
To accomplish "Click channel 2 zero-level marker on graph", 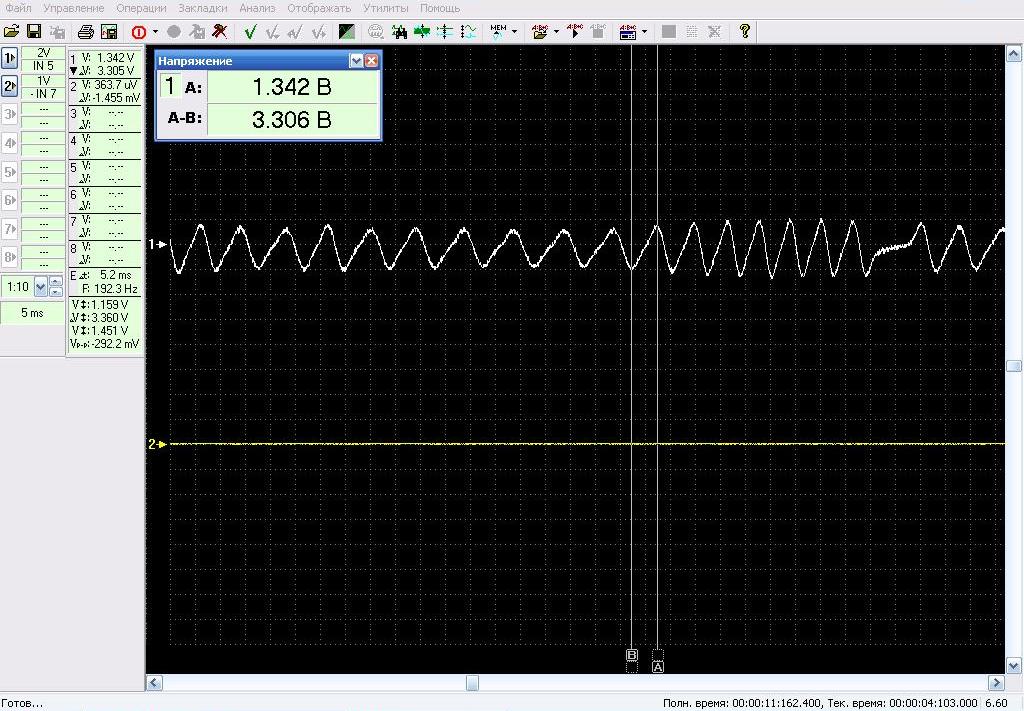I will [157, 444].
